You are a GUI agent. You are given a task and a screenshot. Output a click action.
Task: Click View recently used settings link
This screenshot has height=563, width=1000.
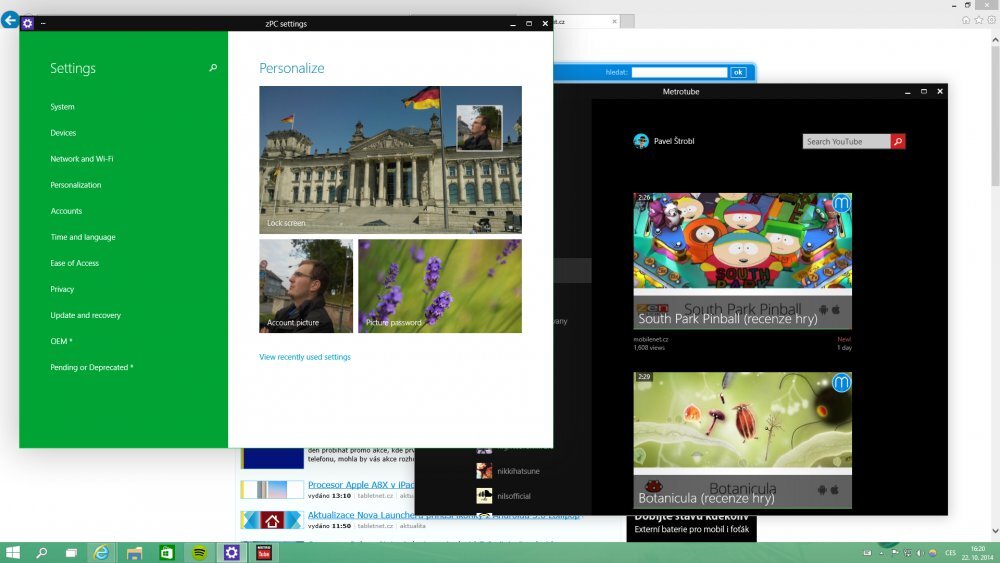[305, 357]
